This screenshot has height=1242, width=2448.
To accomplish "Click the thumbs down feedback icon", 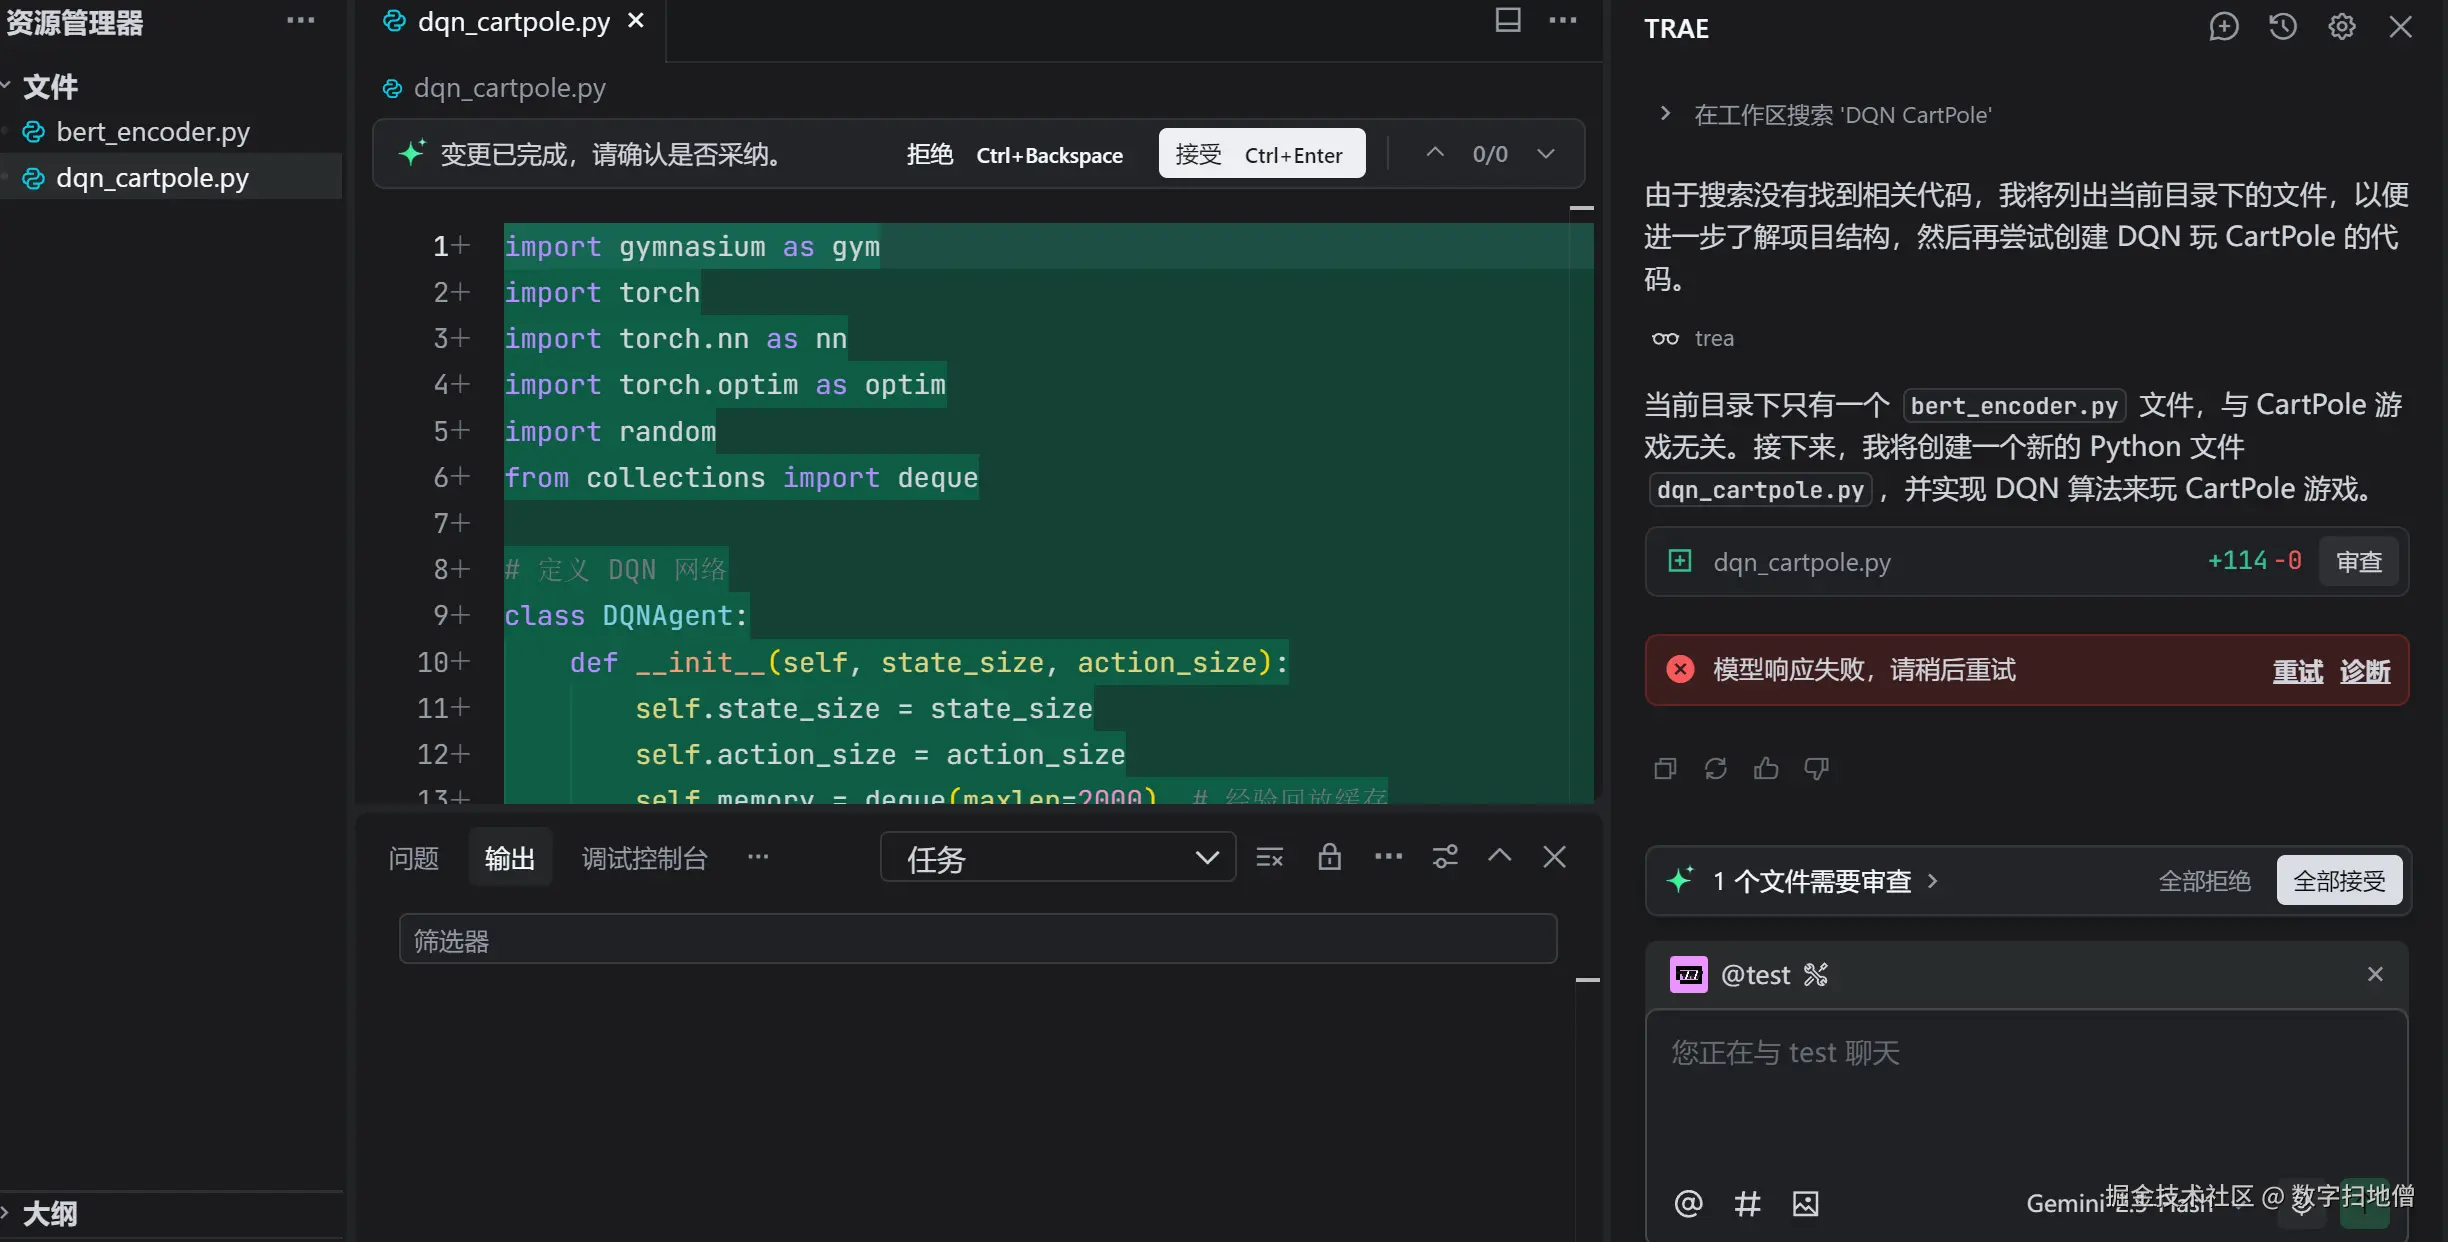I will pyautogui.click(x=1816, y=768).
